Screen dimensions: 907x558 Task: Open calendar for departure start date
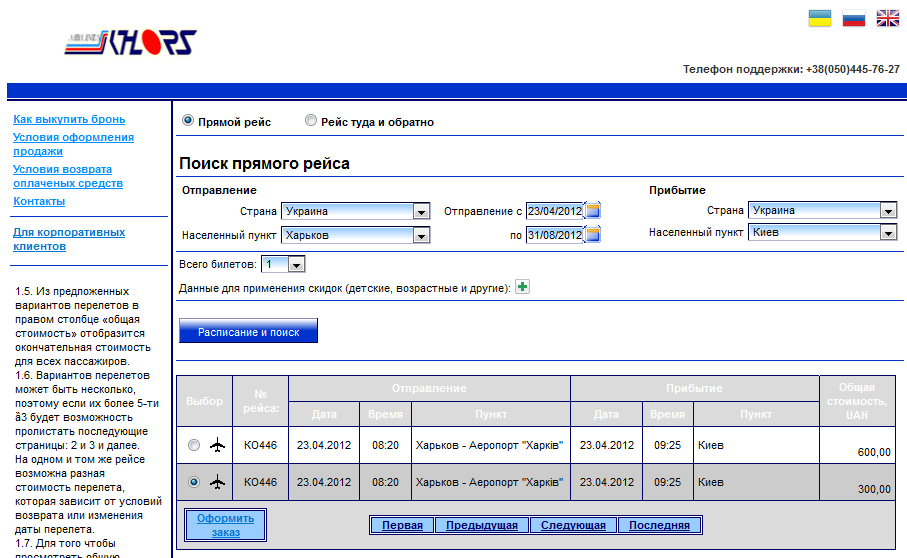[593, 211]
